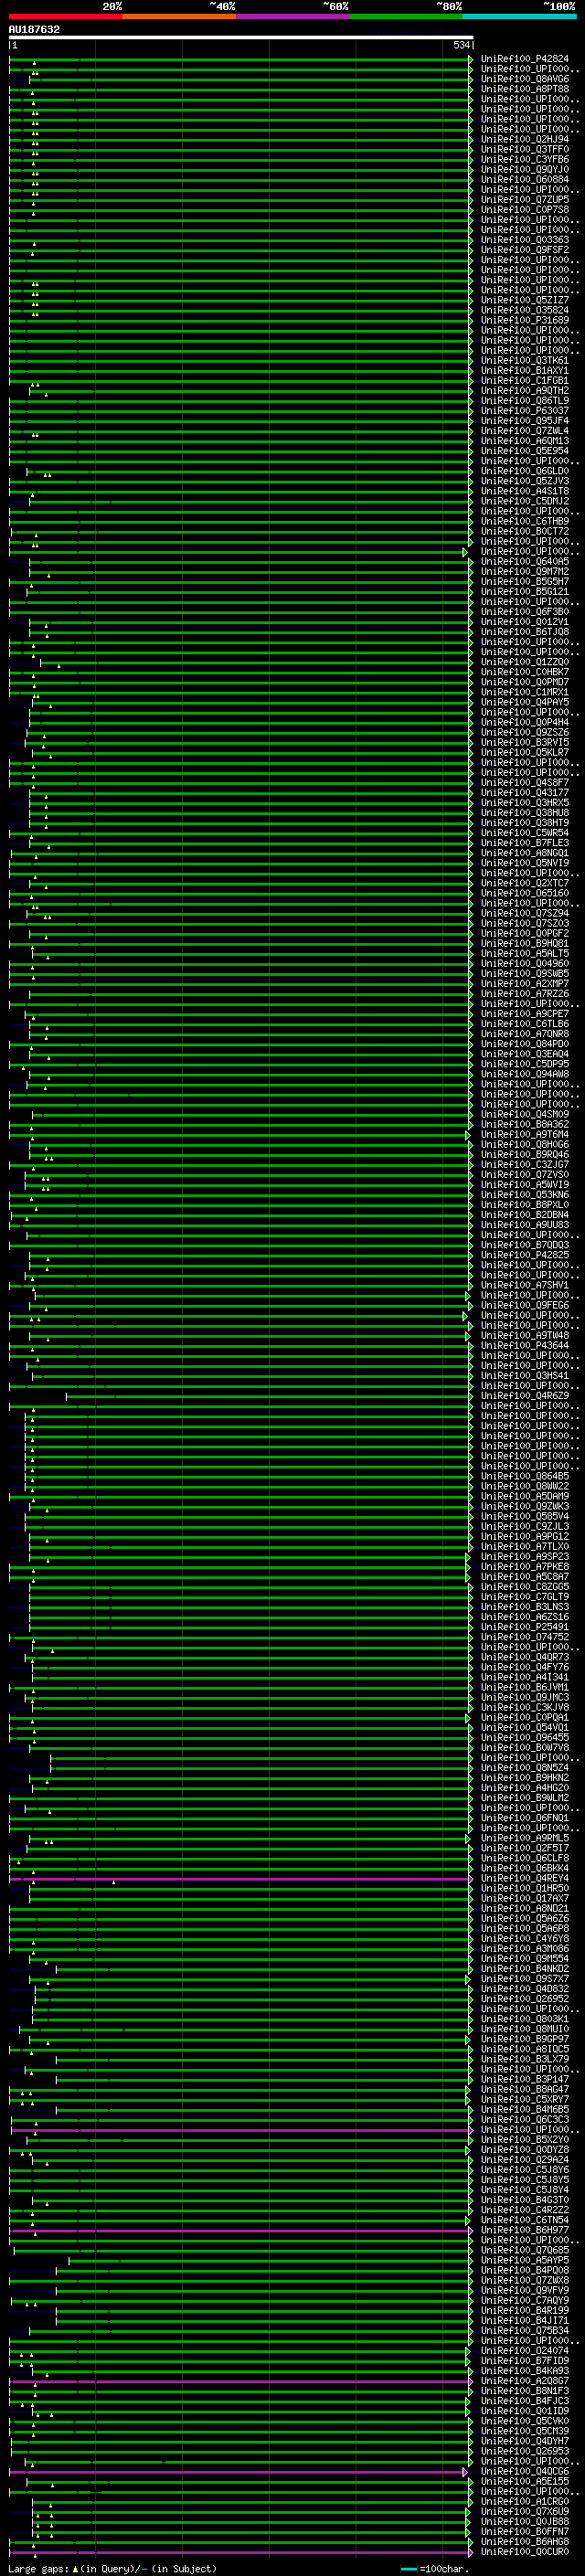Open hit UniRef100_P42824
The width and height of the screenshot is (585, 2576).
(x=525, y=59)
